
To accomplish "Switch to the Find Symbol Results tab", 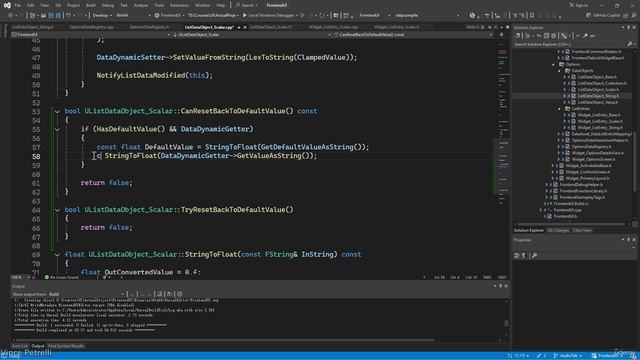I will 66,346.
